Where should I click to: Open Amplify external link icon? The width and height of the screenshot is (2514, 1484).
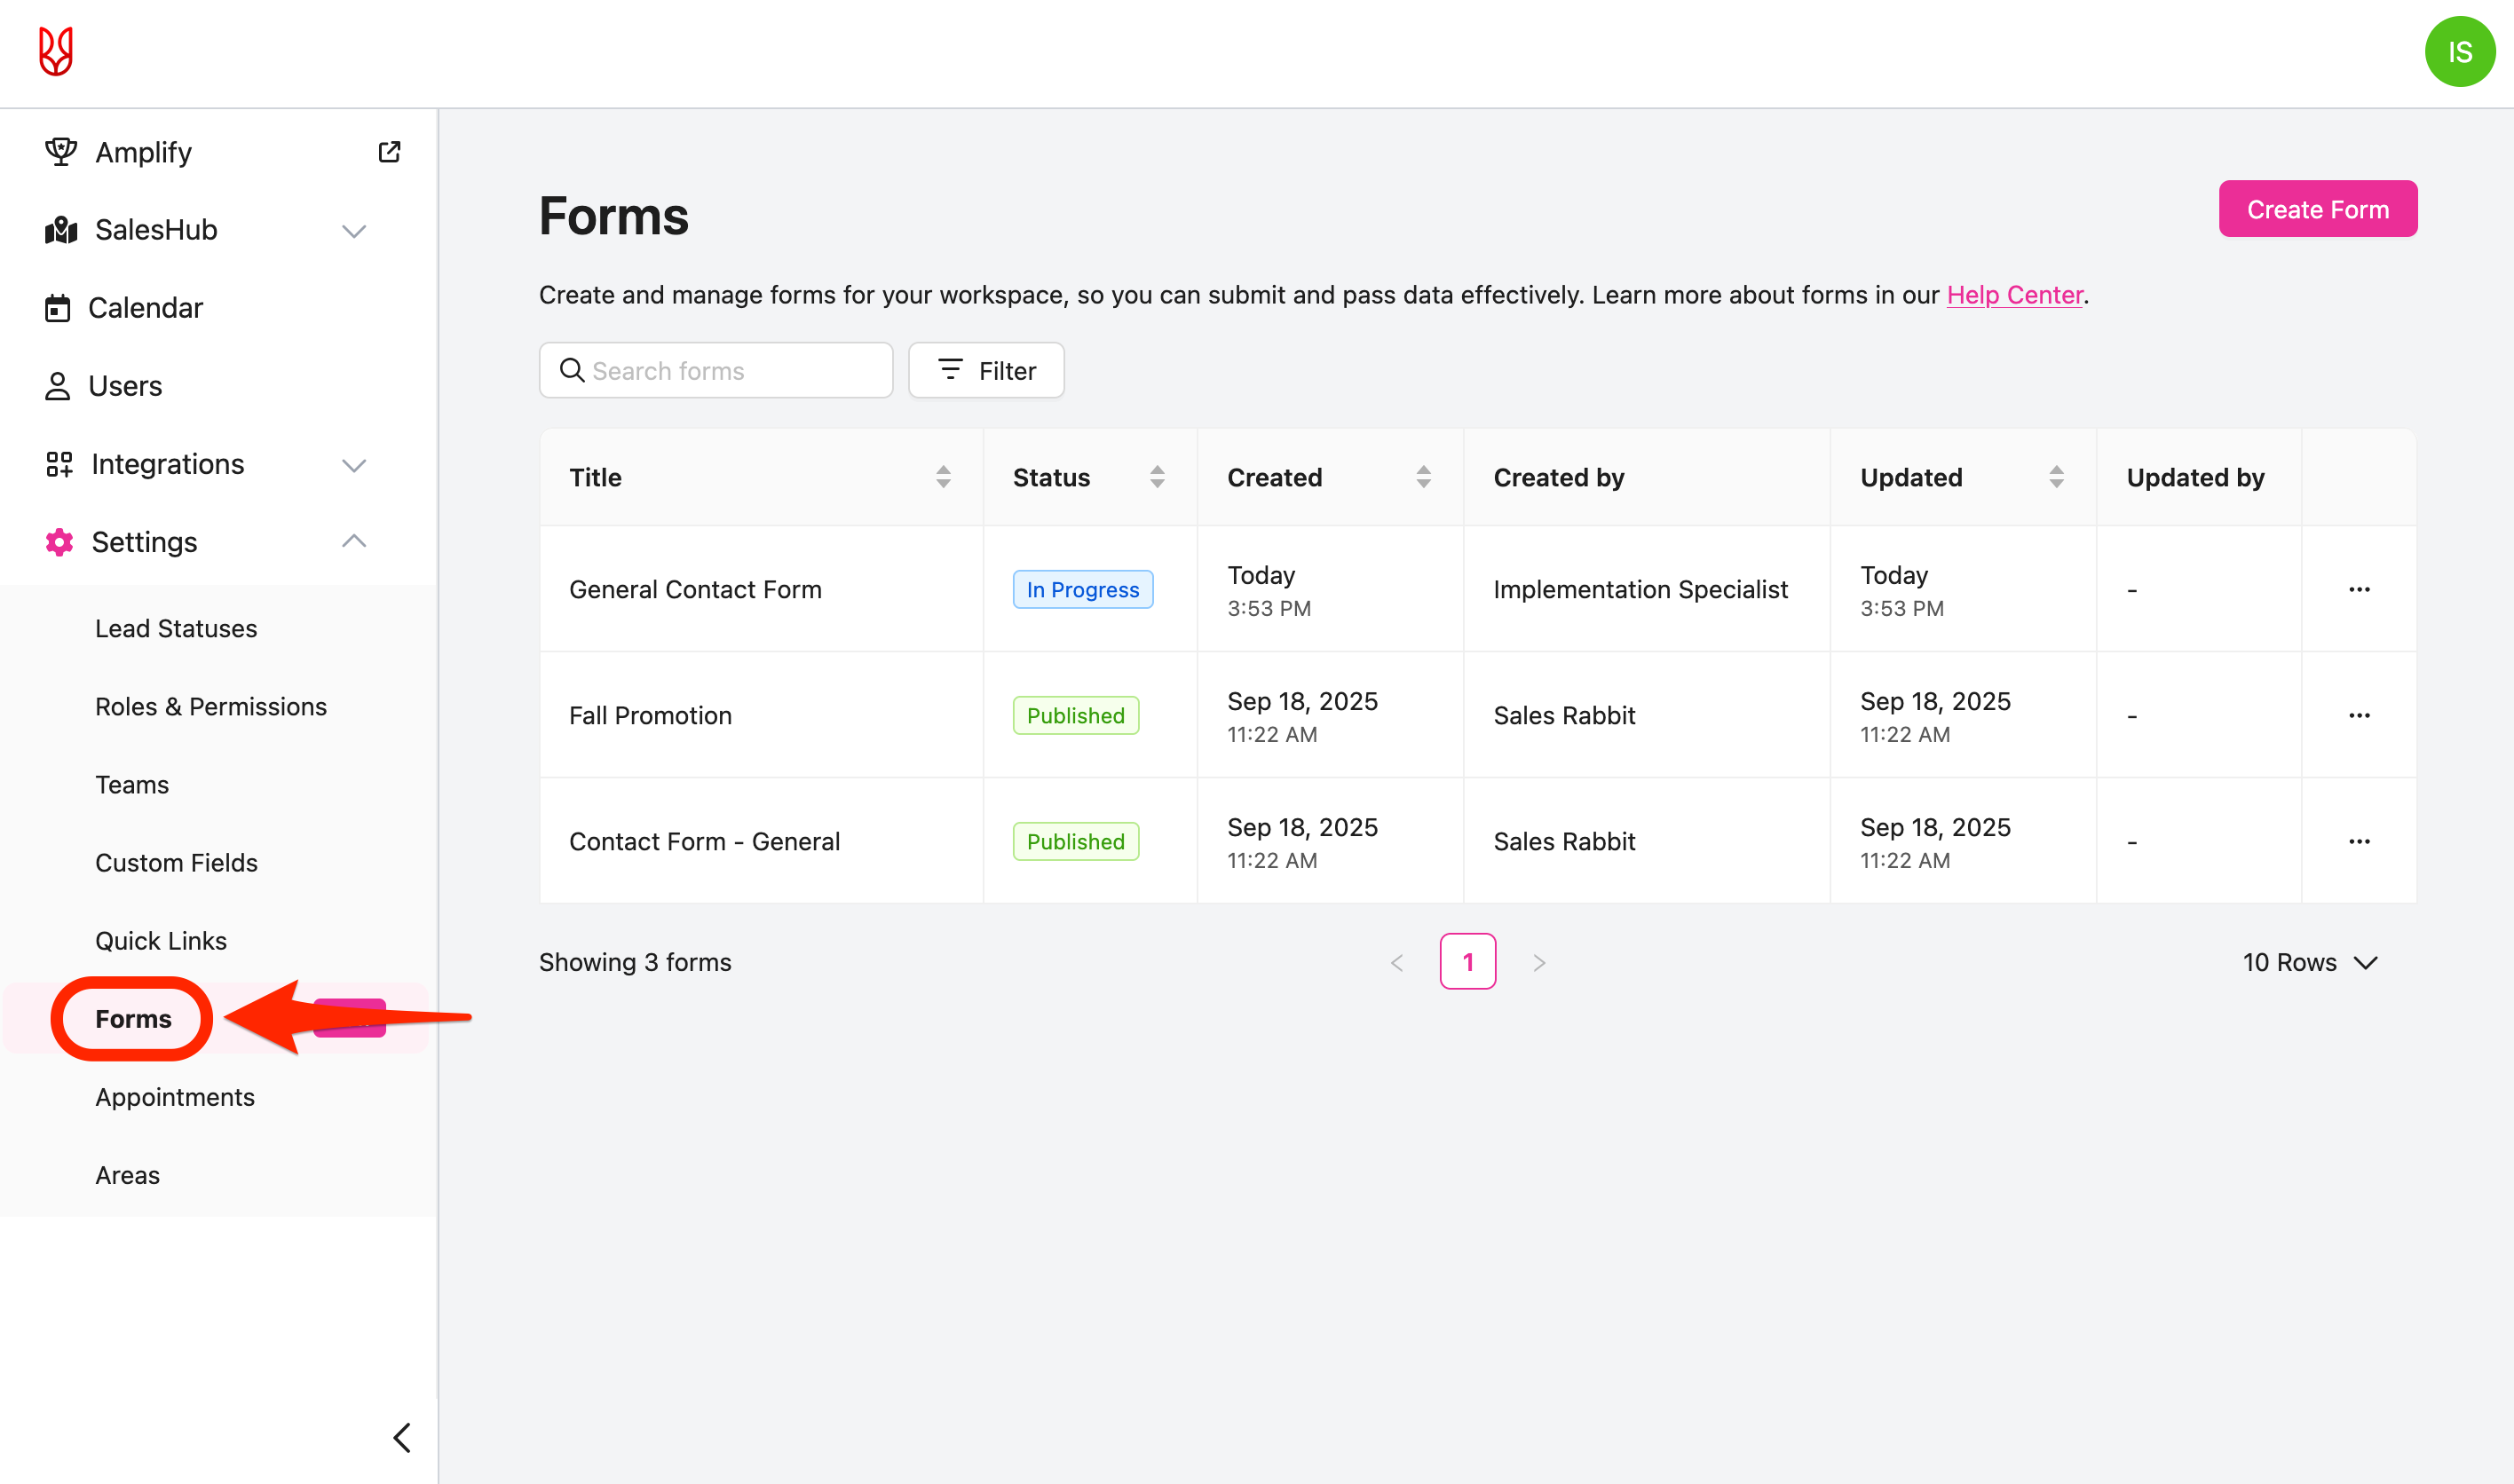389,152
